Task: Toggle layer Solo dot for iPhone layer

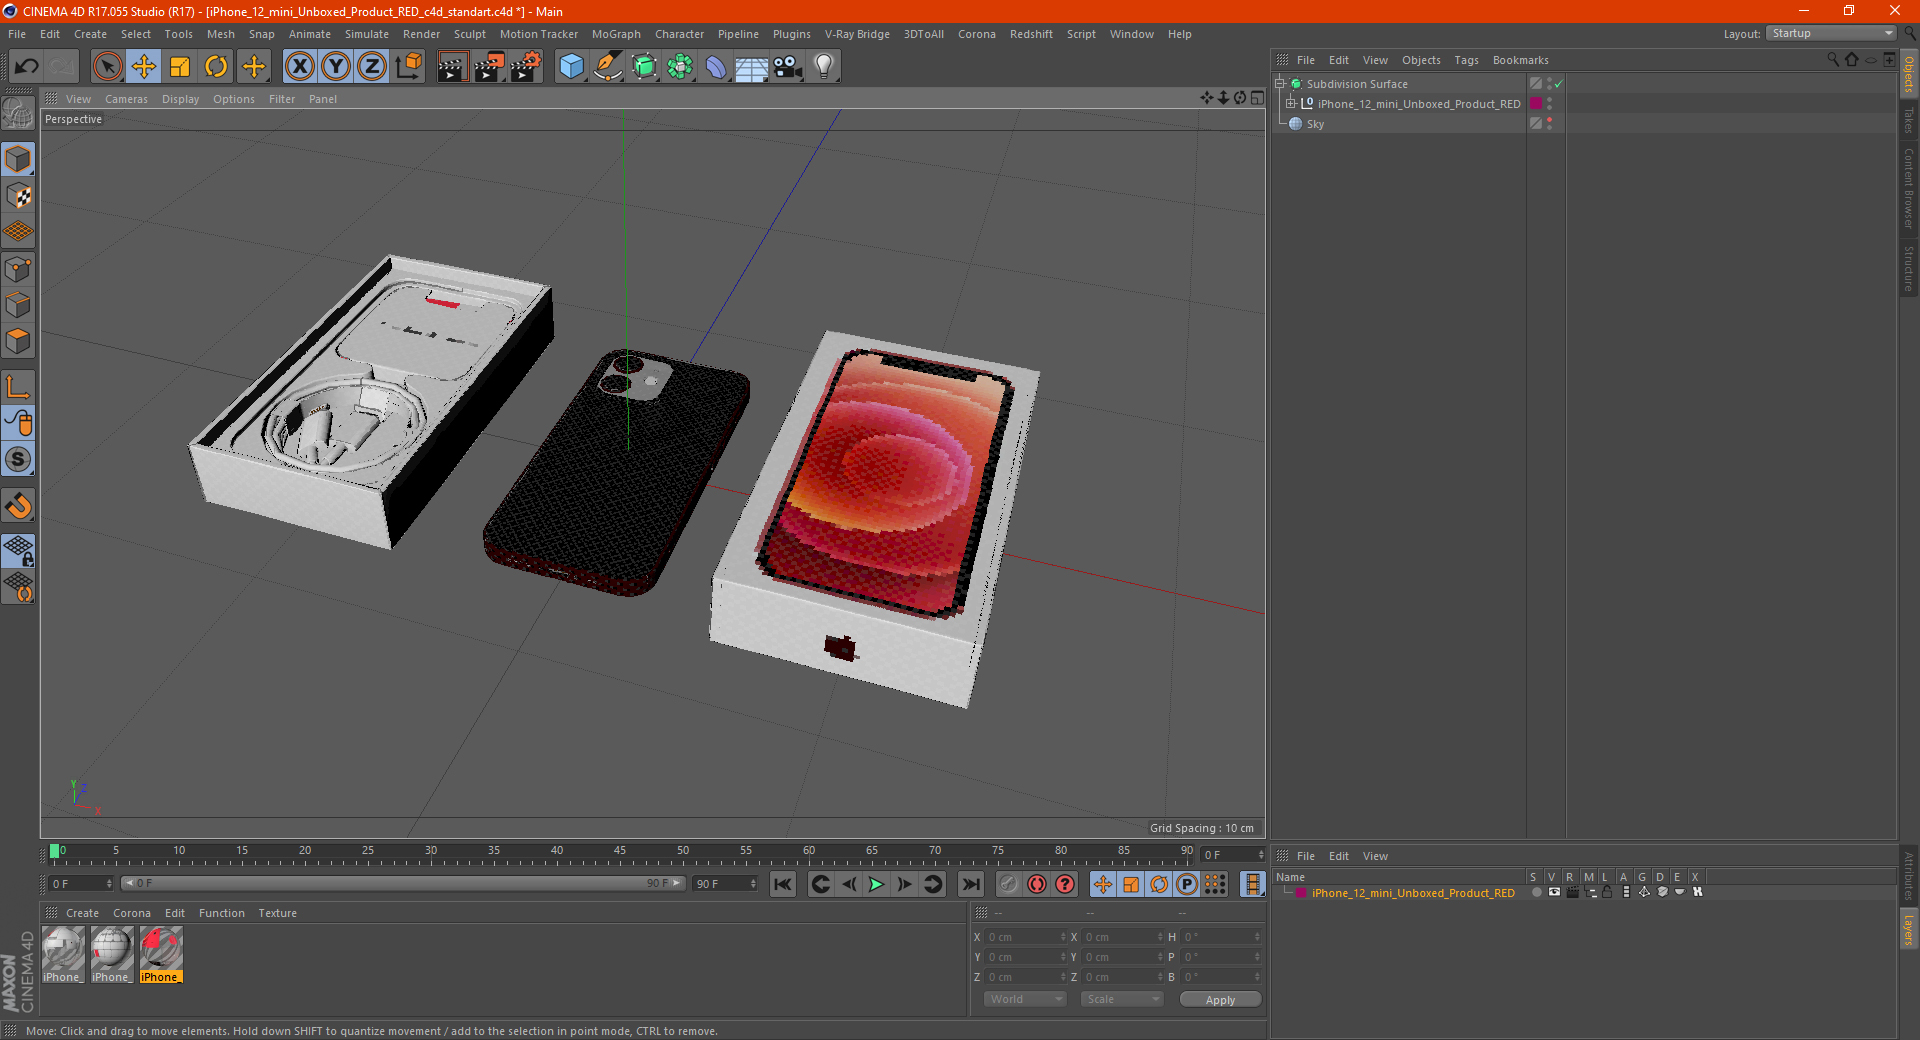Action: point(1536,892)
